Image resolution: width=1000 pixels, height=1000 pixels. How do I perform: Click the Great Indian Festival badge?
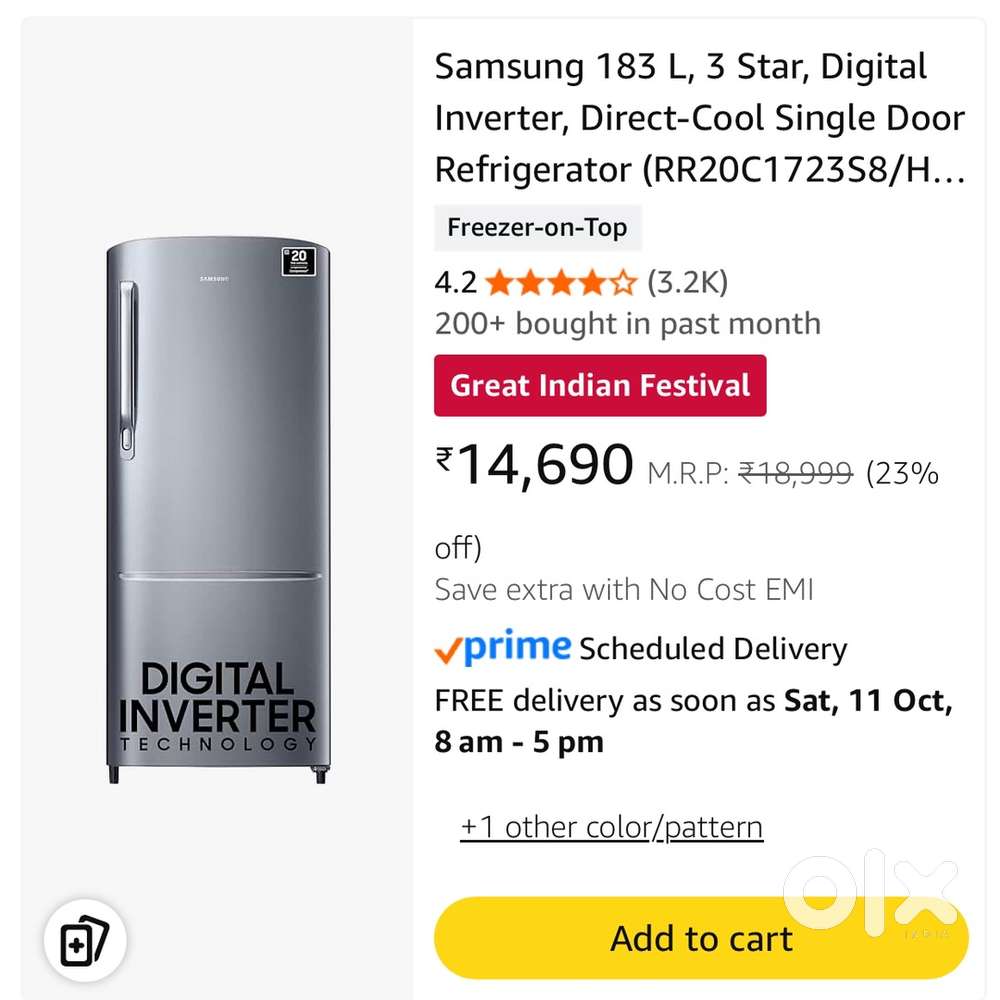pos(600,385)
